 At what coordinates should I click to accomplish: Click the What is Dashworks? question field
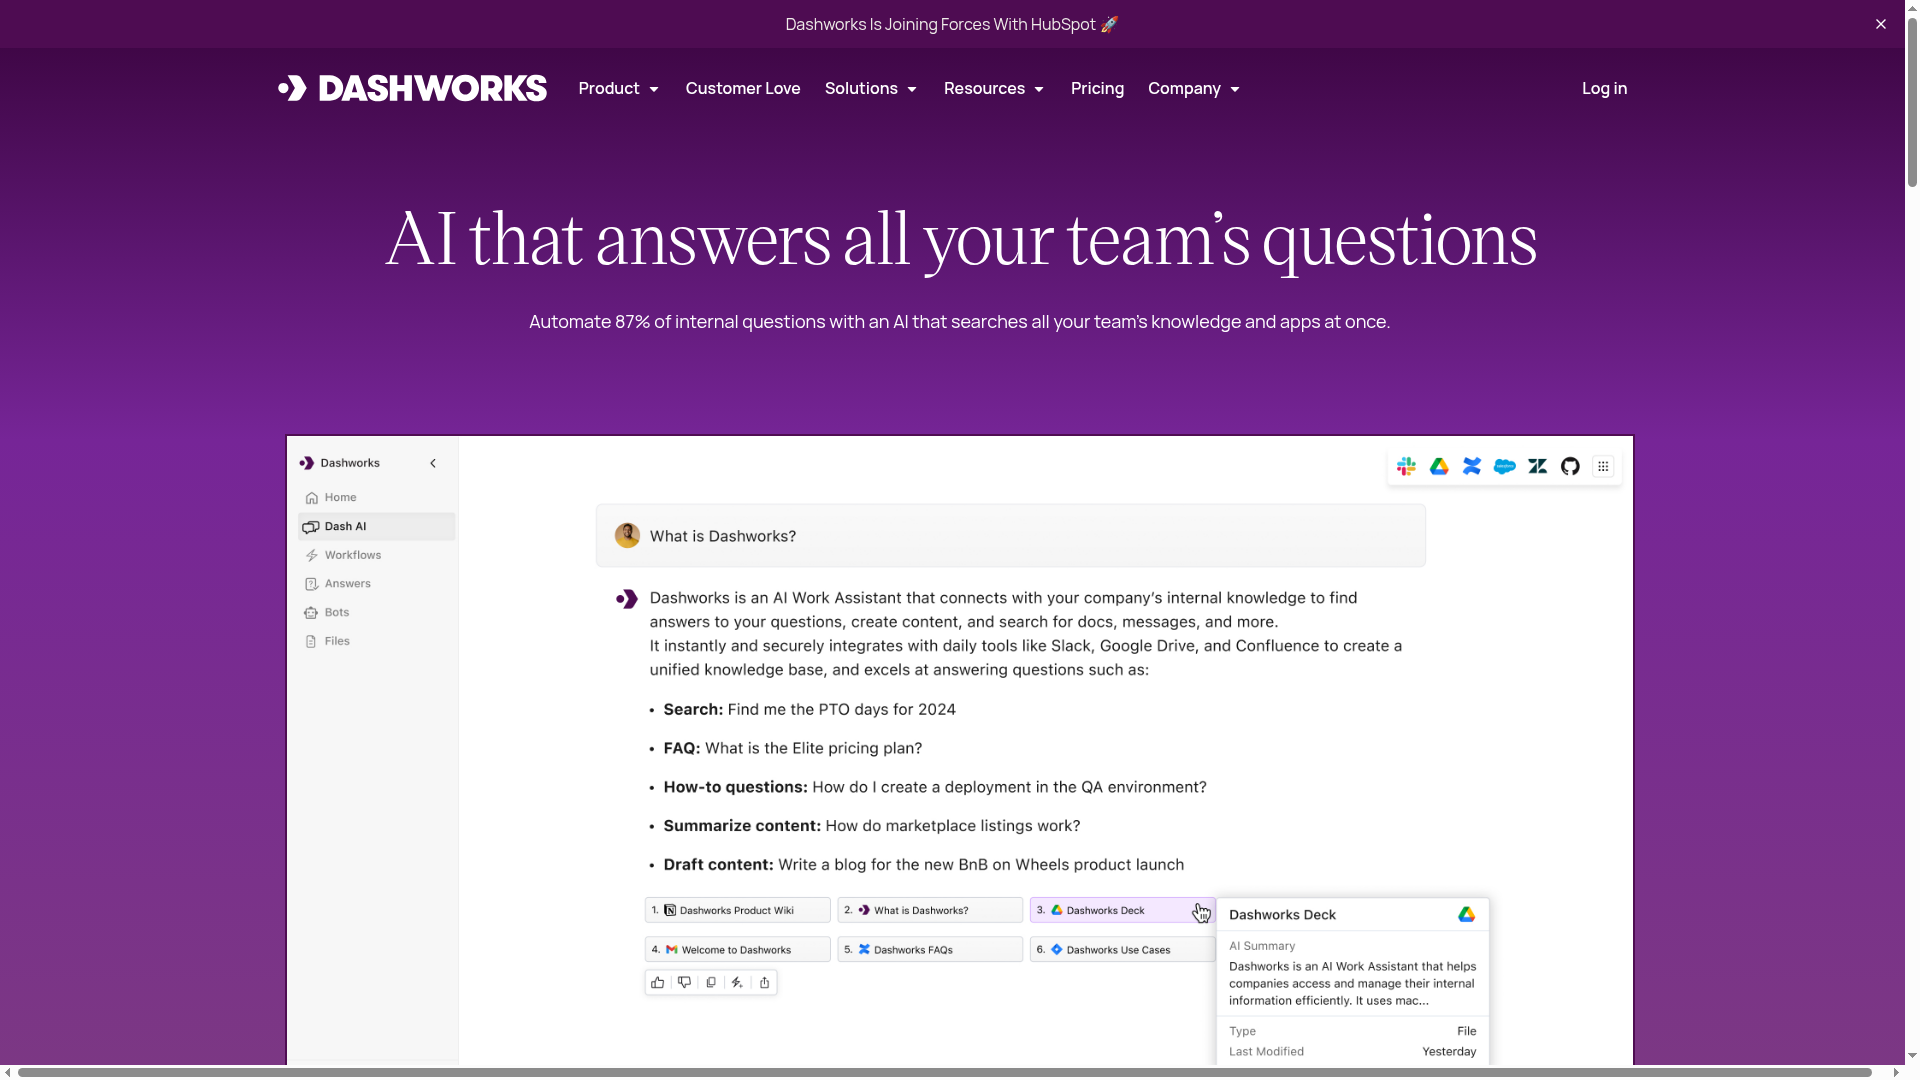tap(1011, 536)
